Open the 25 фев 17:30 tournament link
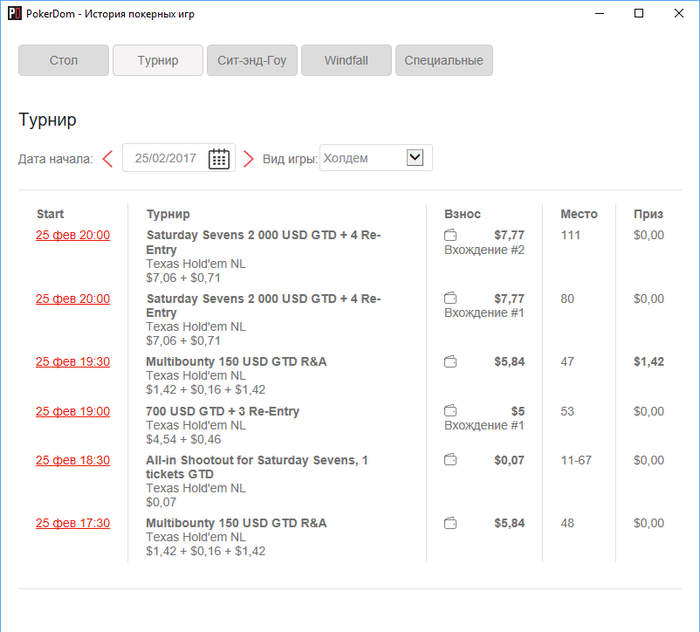Screen dimensions: 700x632 (x=73, y=523)
